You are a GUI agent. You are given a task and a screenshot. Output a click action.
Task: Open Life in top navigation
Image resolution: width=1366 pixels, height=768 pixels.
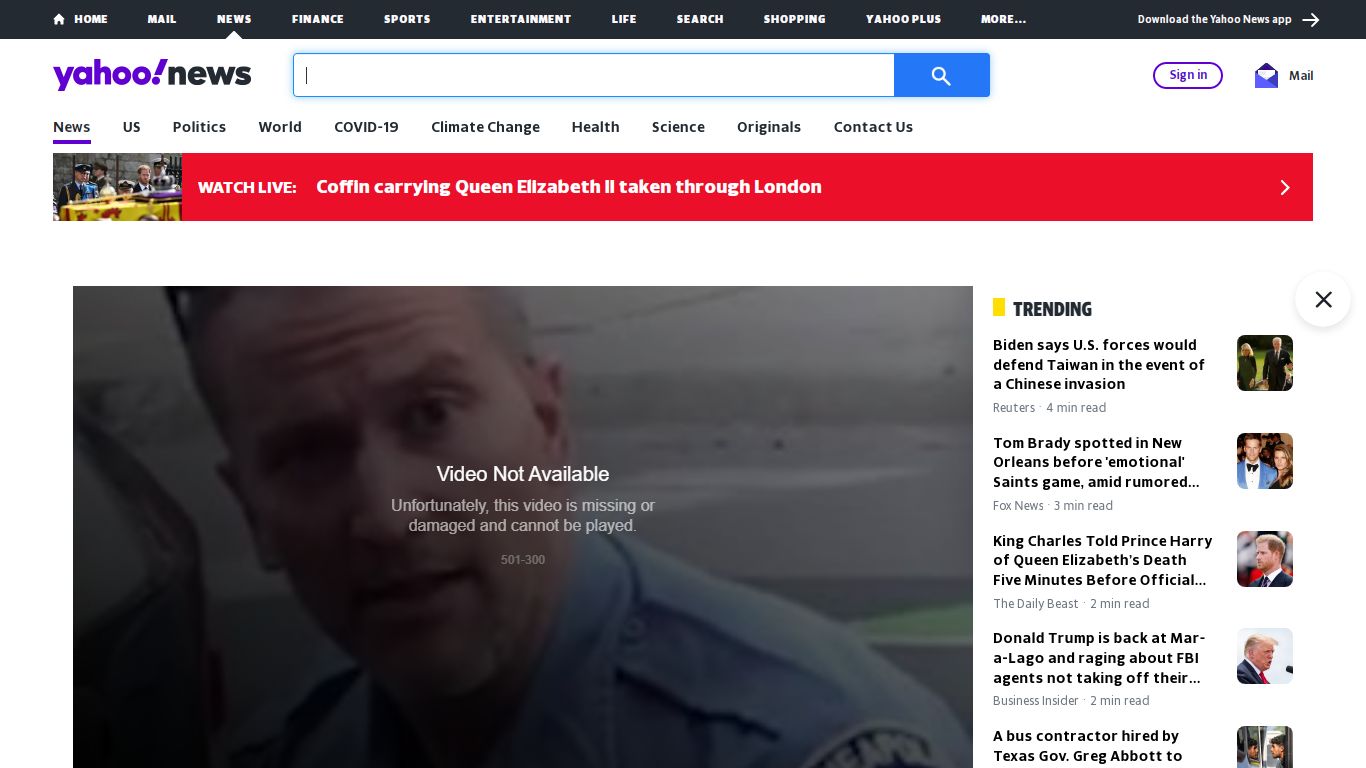(x=624, y=19)
